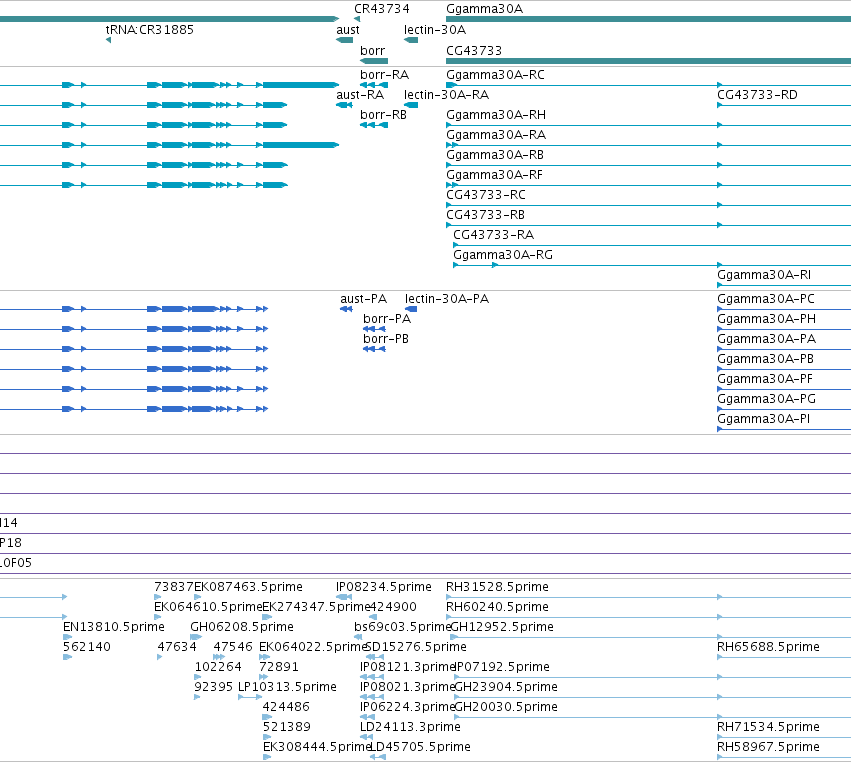The image size is (851, 762).
Task: Click the borr gene label
Action: click(372, 50)
